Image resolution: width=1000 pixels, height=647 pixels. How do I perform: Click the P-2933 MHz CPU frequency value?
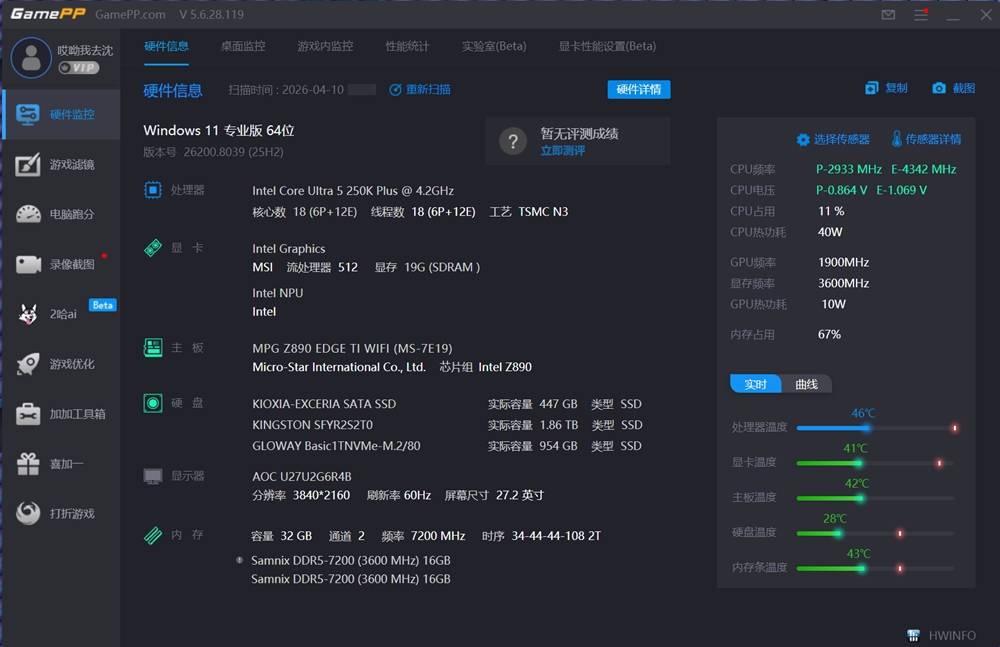pyautogui.click(x=848, y=169)
